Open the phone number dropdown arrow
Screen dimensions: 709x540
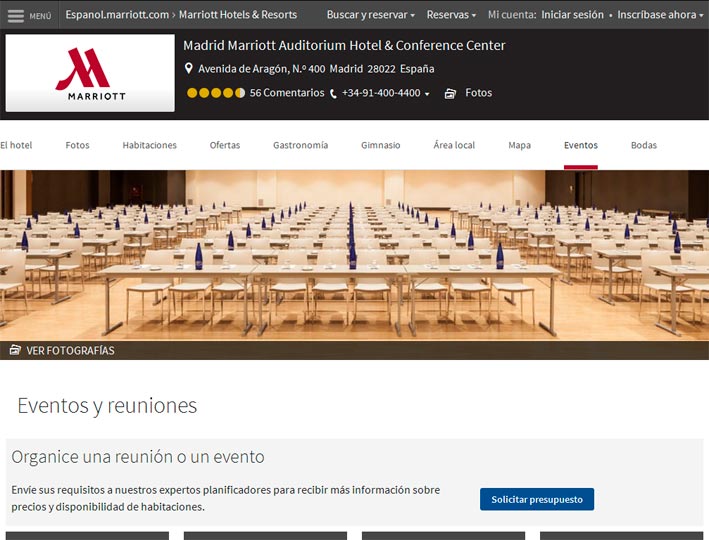[427, 94]
